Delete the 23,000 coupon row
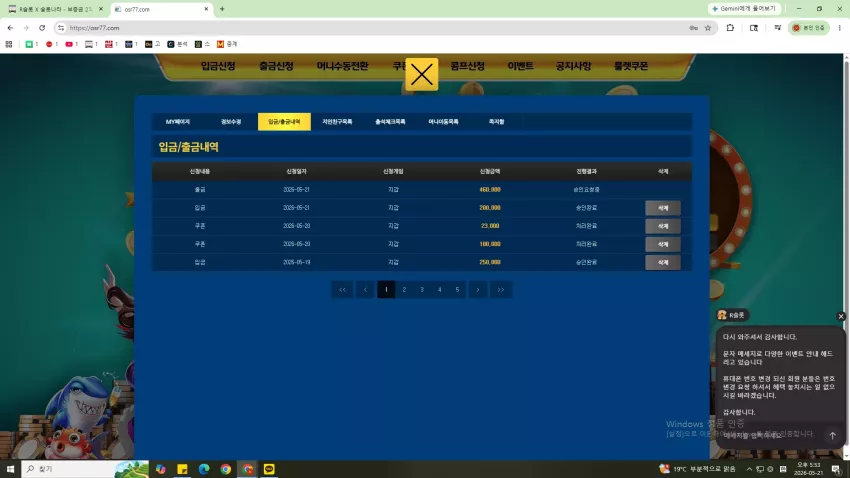The width and height of the screenshot is (850, 478). coord(662,226)
